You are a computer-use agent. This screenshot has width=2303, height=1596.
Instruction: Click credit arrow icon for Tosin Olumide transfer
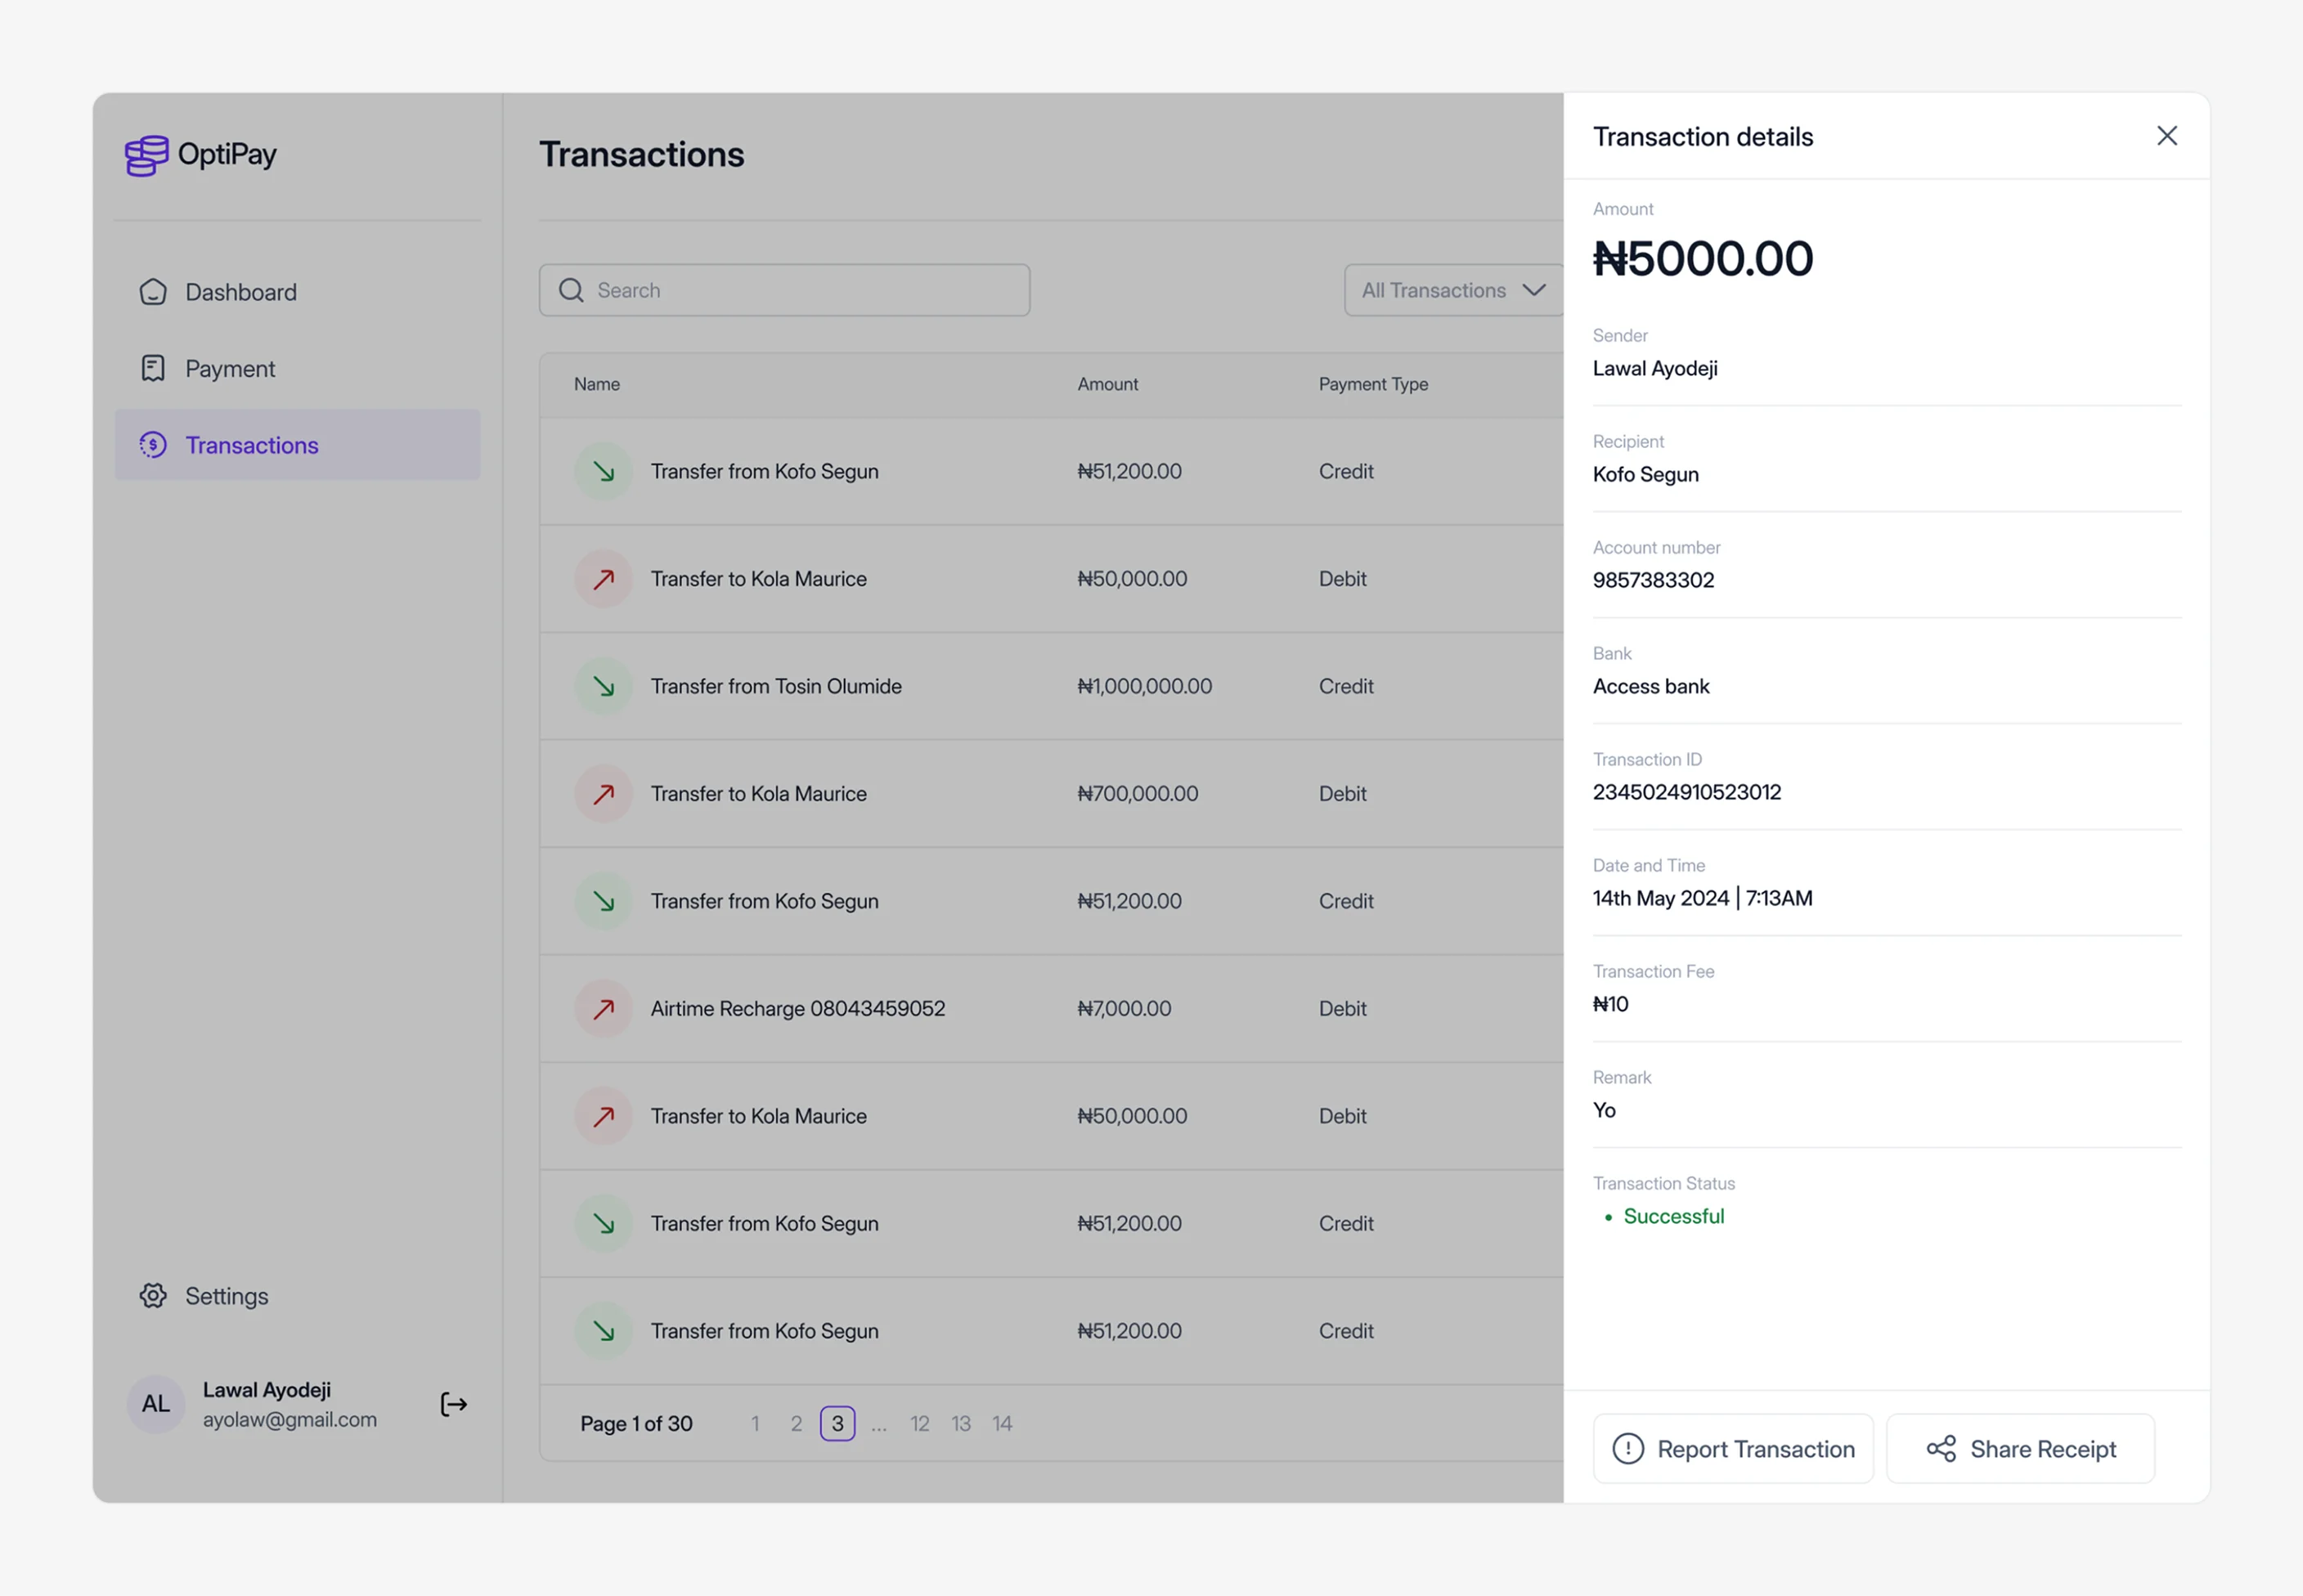603,686
